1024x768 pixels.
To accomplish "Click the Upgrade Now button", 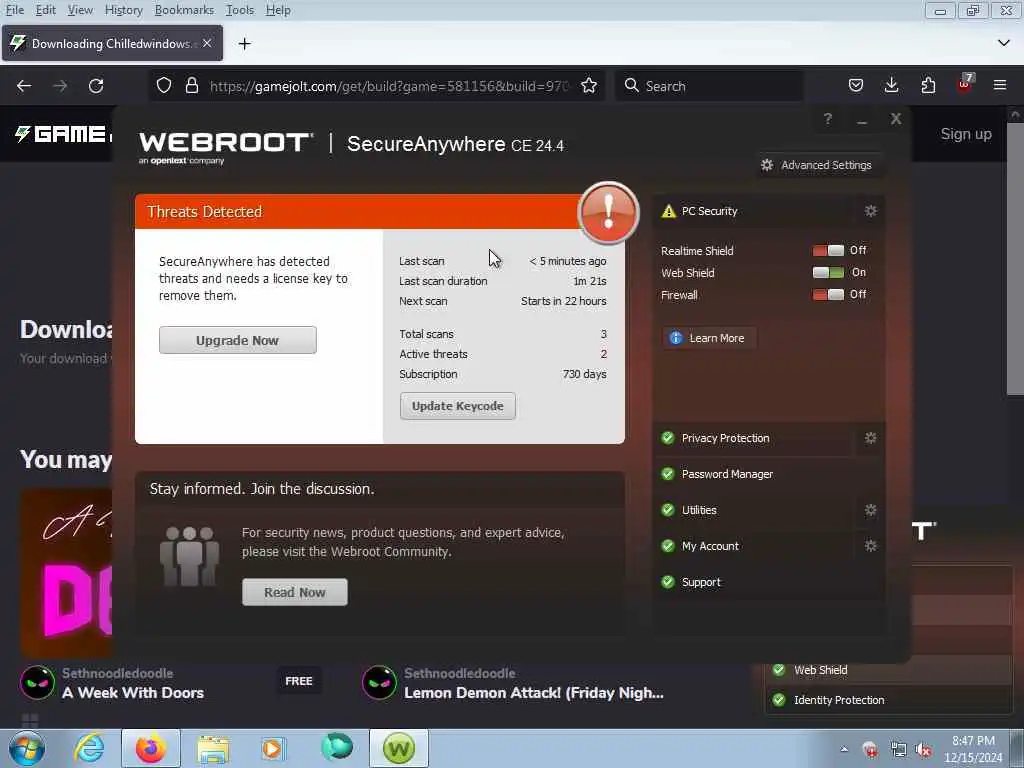I will pos(238,340).
